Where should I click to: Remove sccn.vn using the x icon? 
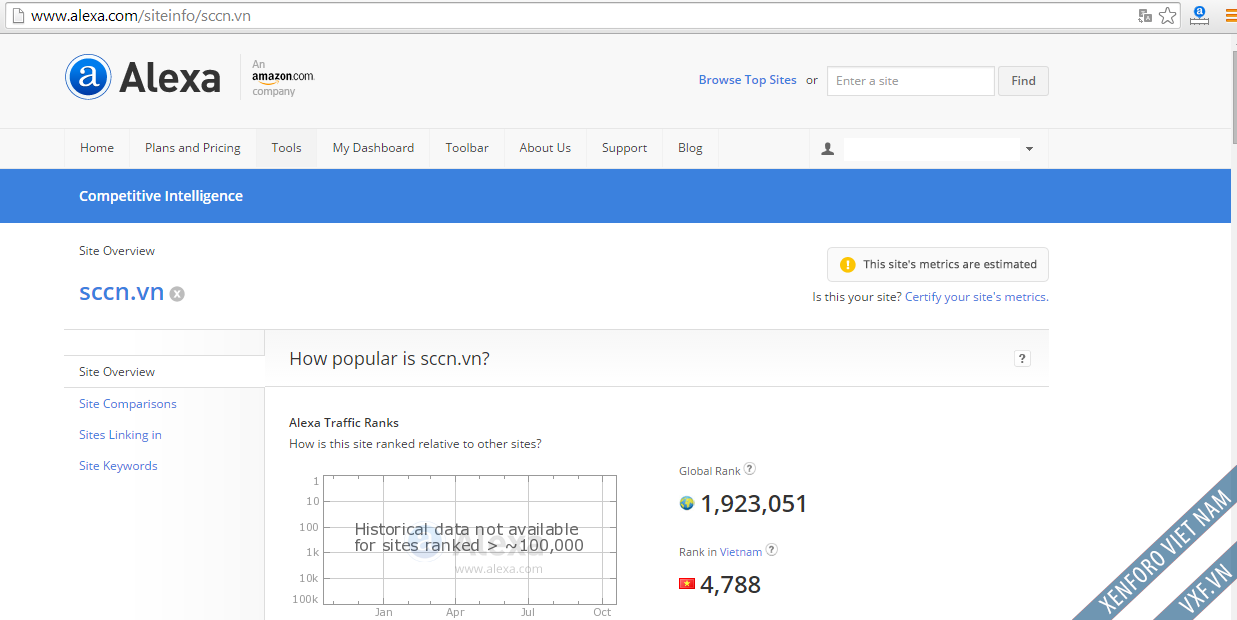coord(177,294)
